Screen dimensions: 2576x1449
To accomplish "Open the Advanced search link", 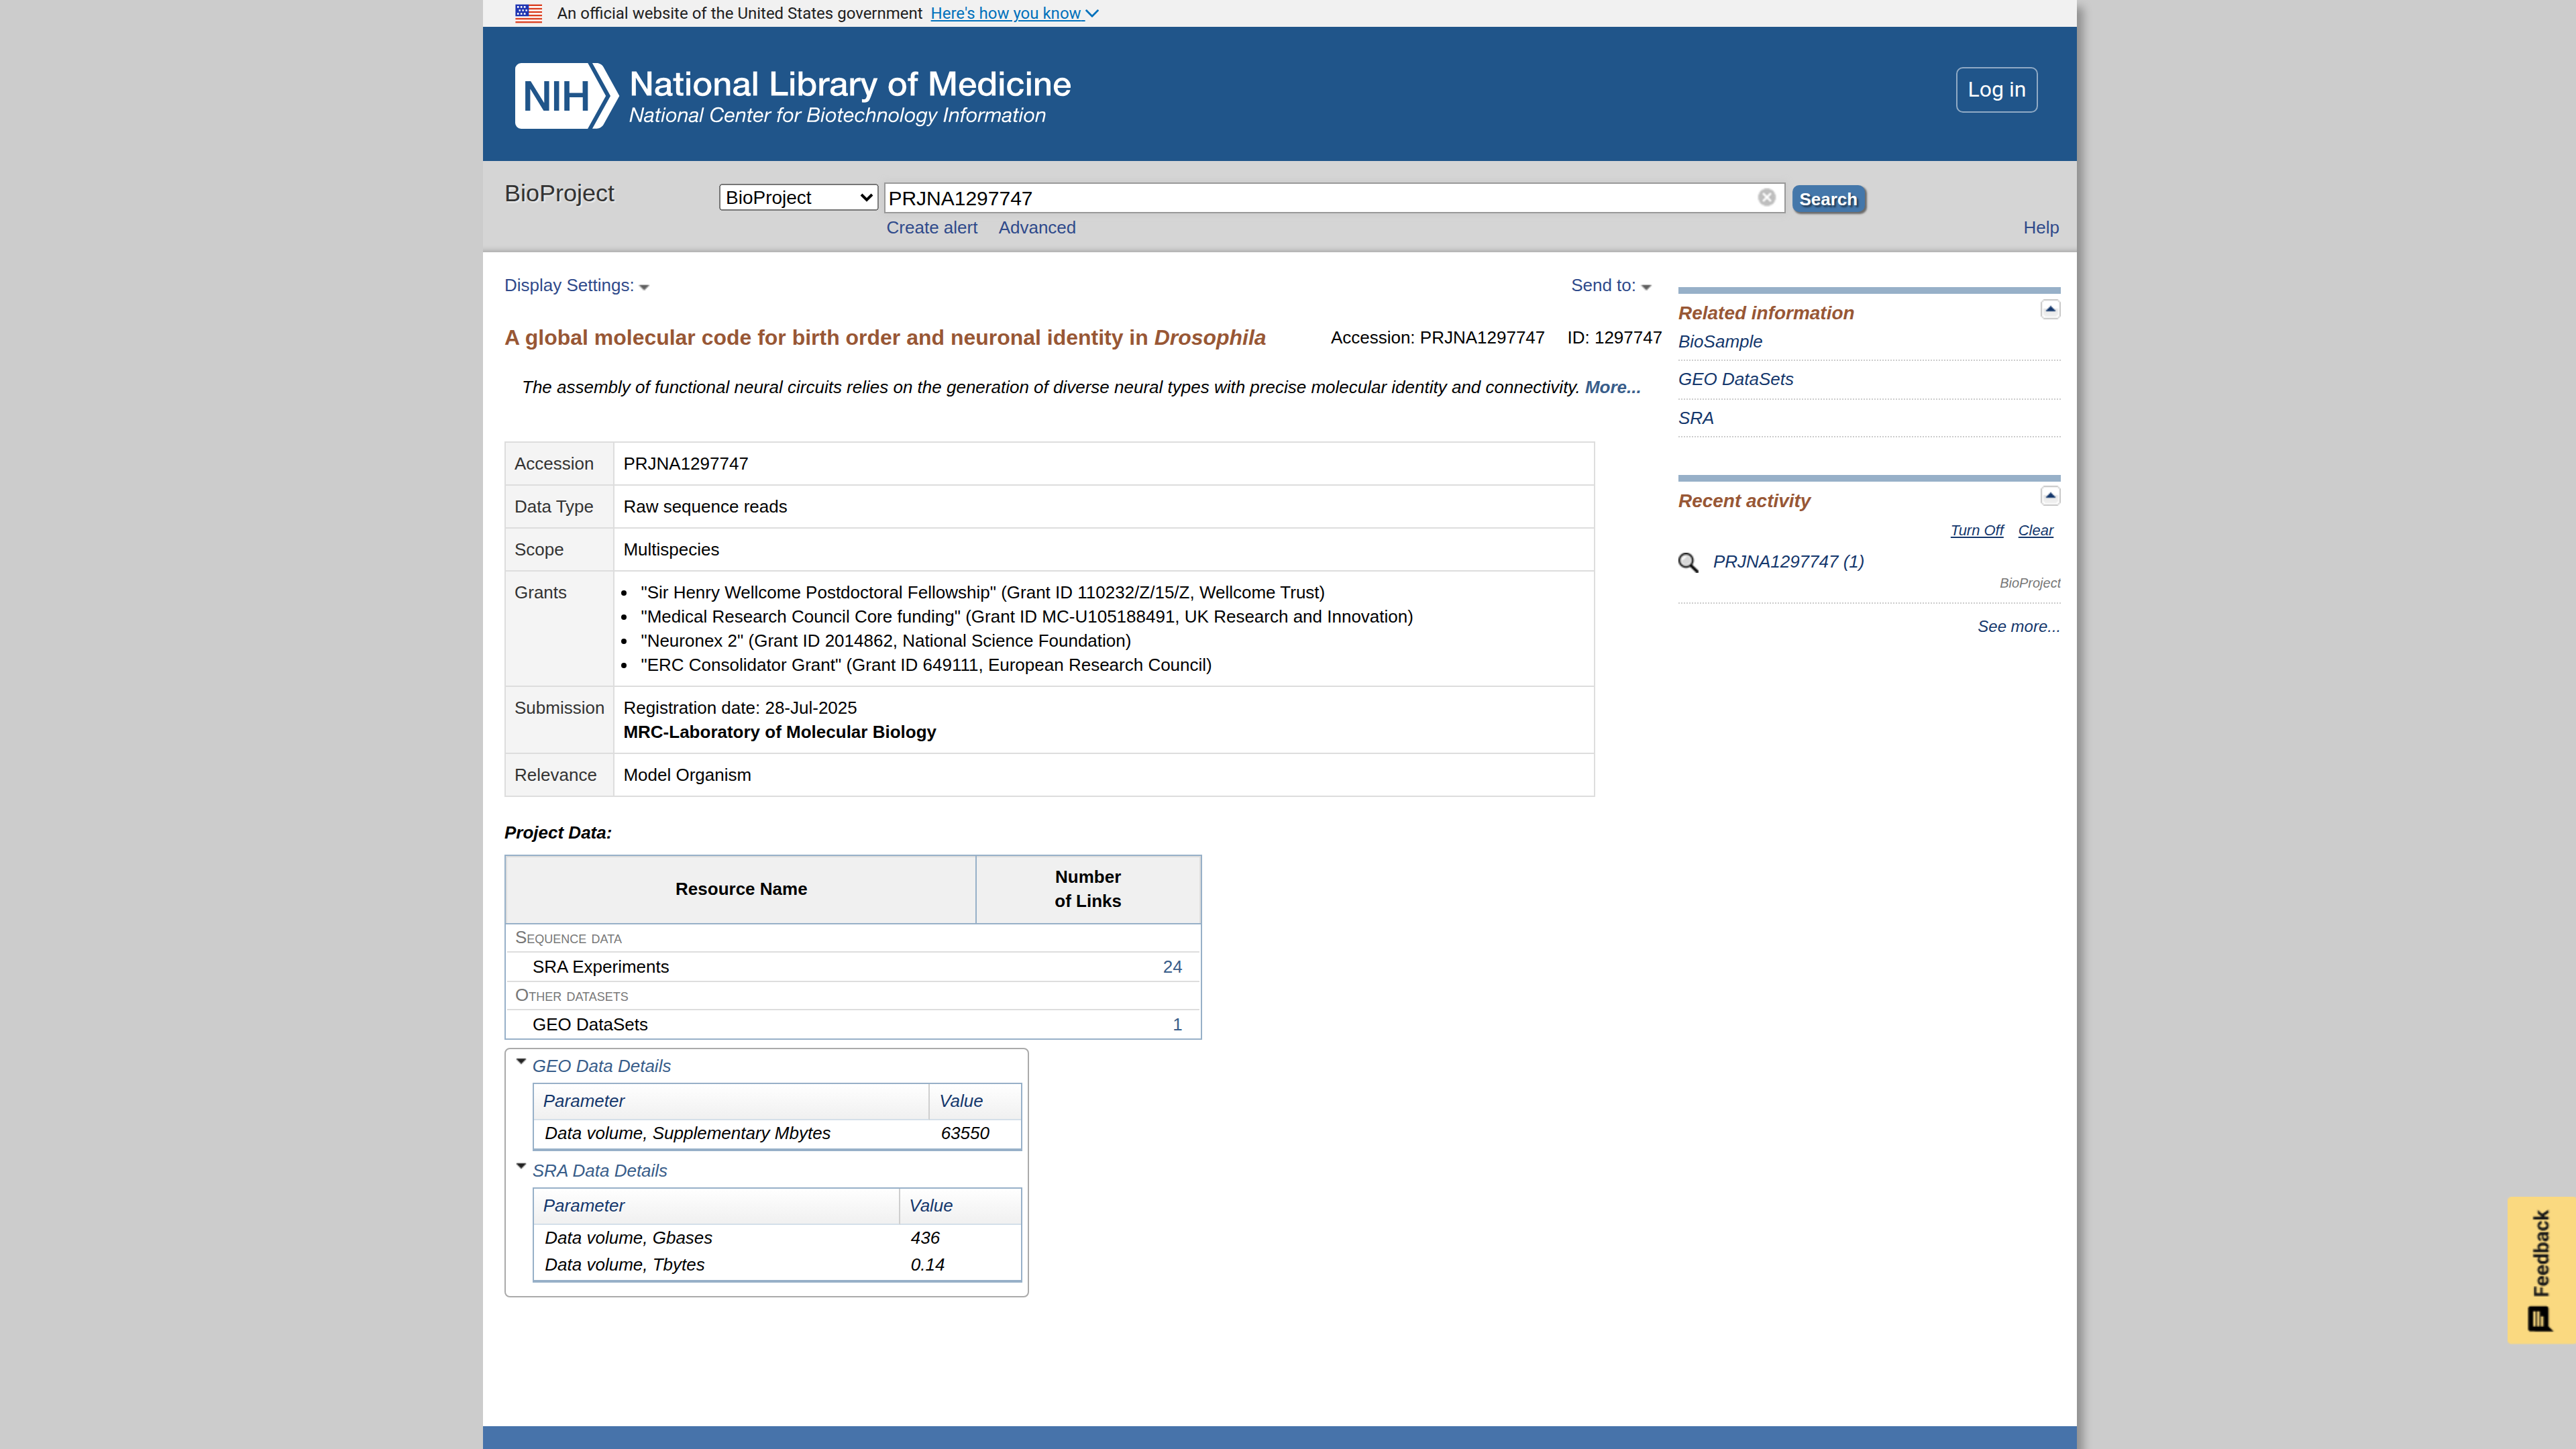I will pyautogui.click(x=1037, y=228).
